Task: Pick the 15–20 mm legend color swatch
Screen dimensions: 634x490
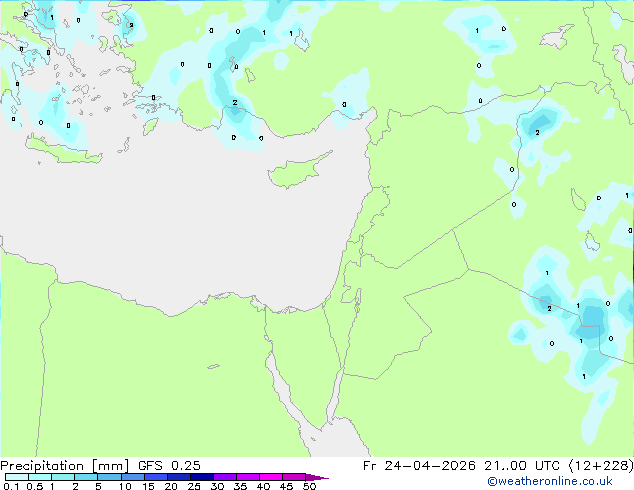Action: coord(155,477)
